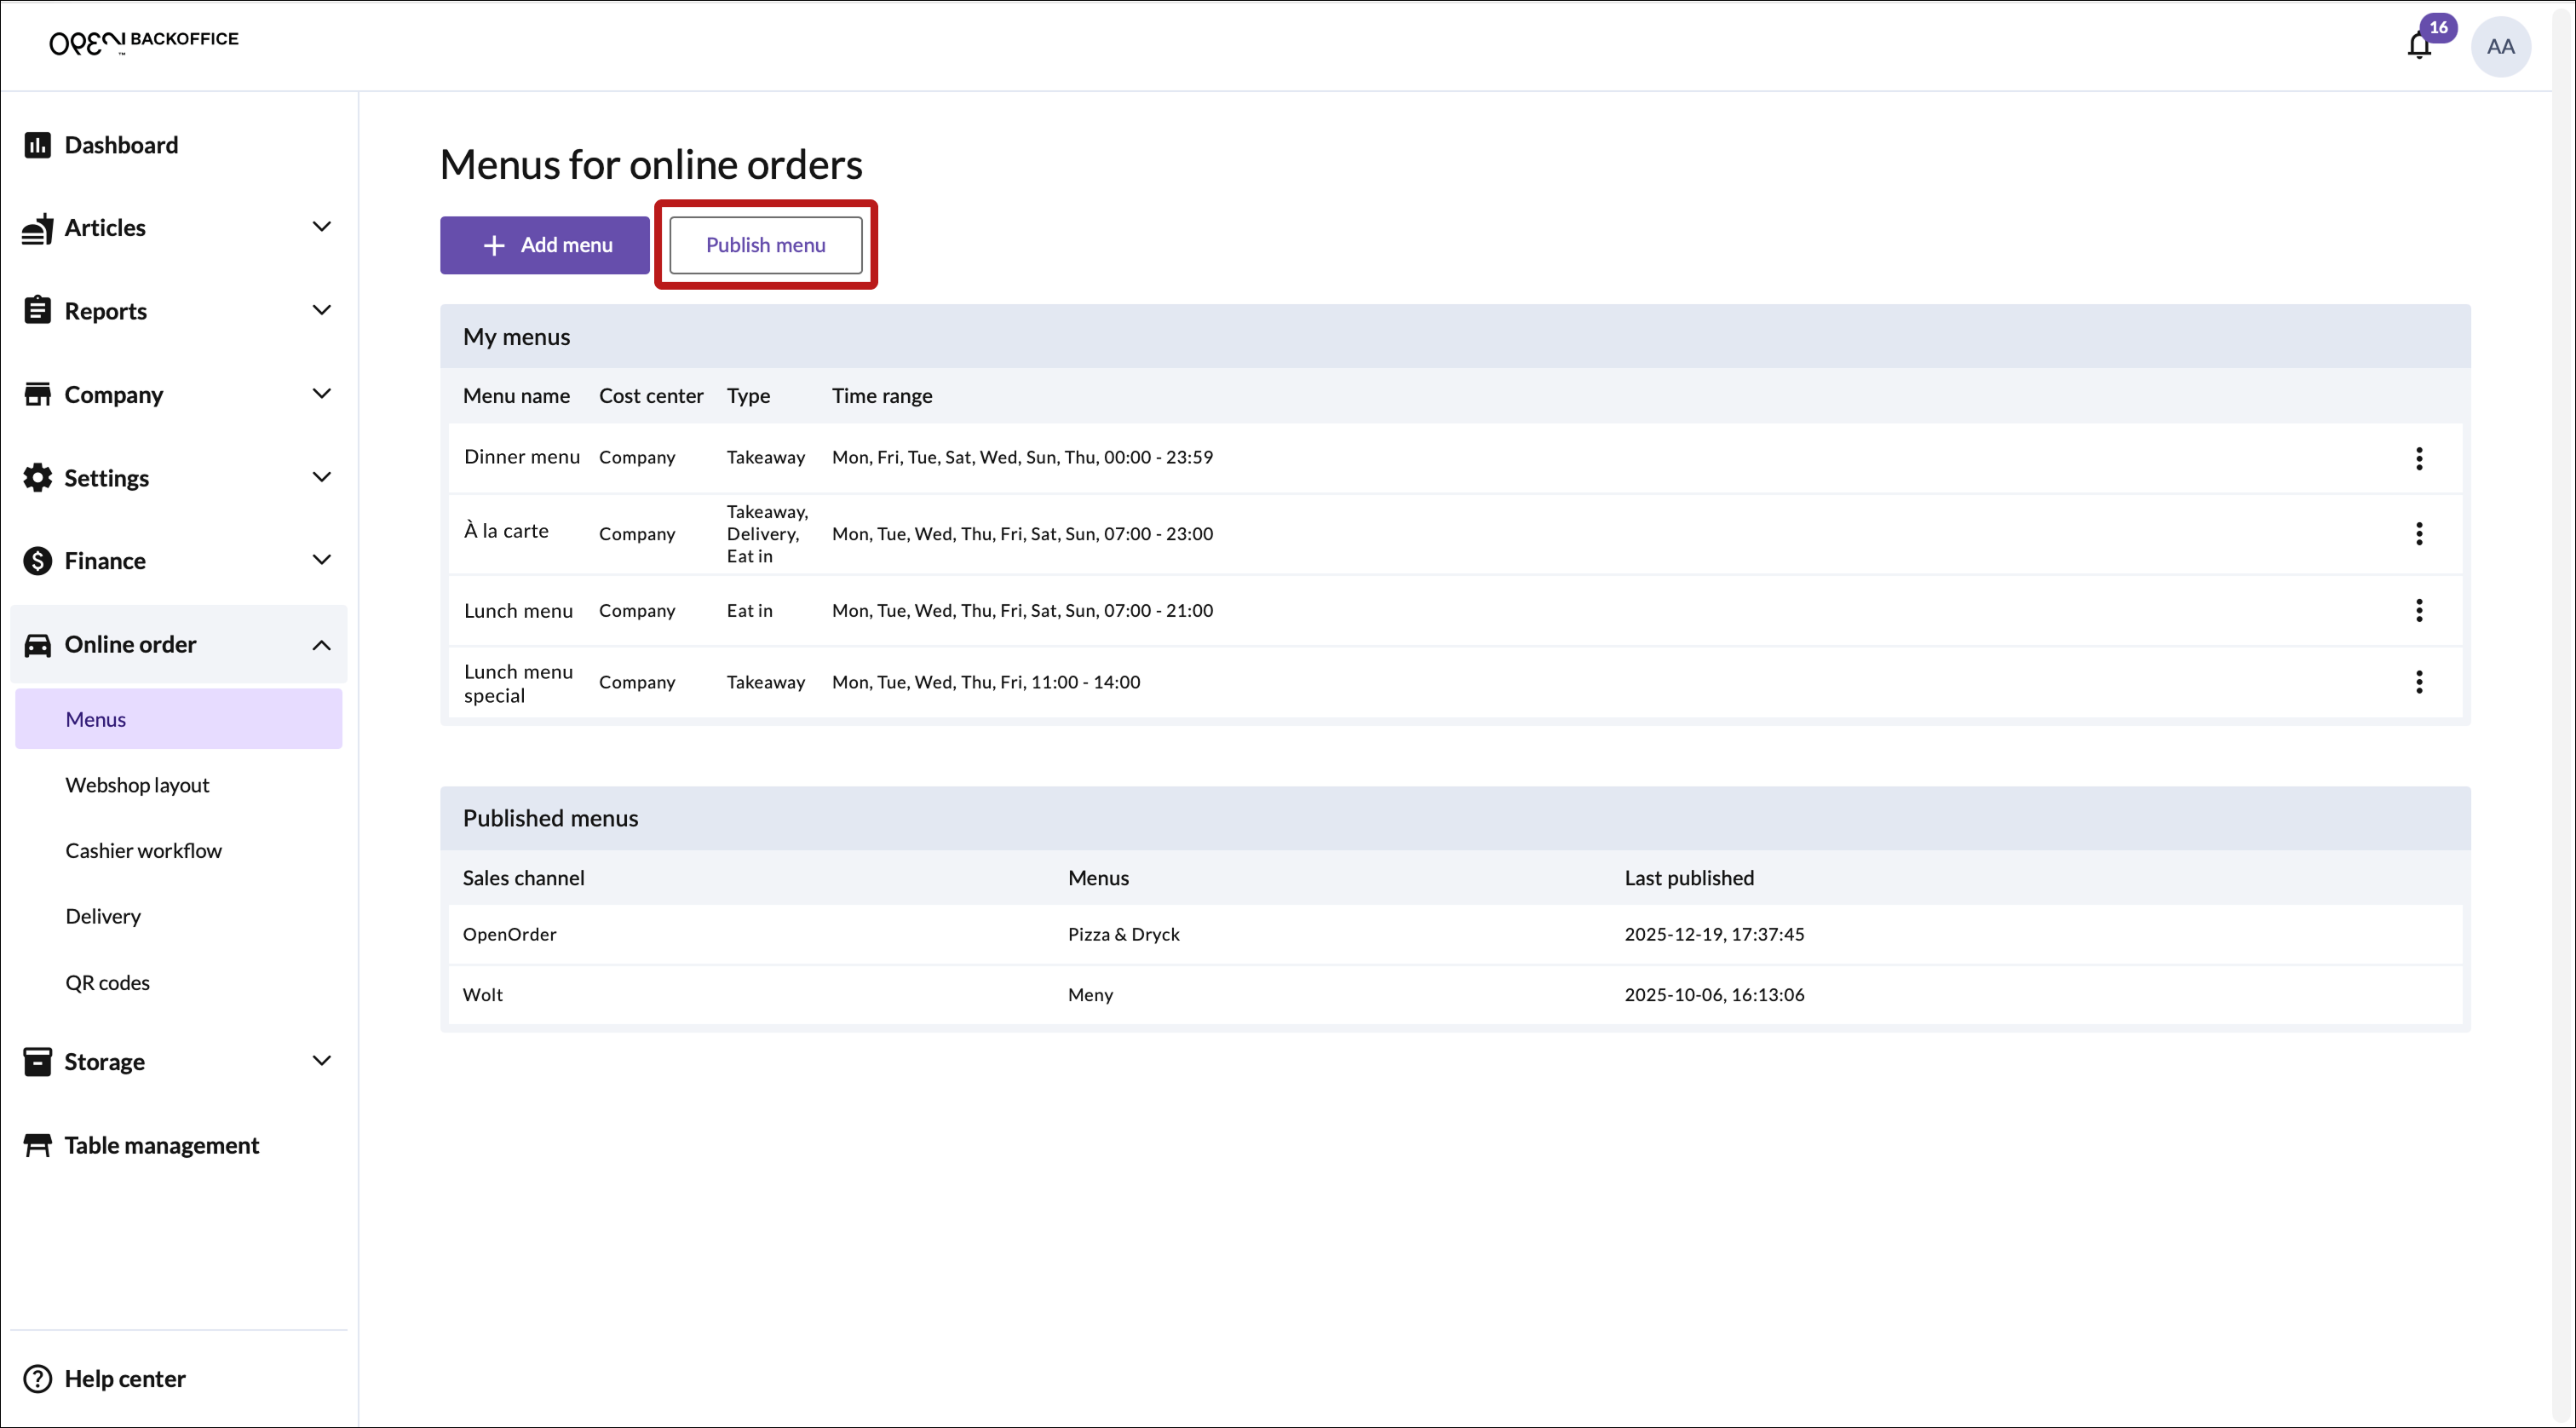The image size is (2576, 1428).
Task: Open the Webshop layout page
Action: [137, 785]
